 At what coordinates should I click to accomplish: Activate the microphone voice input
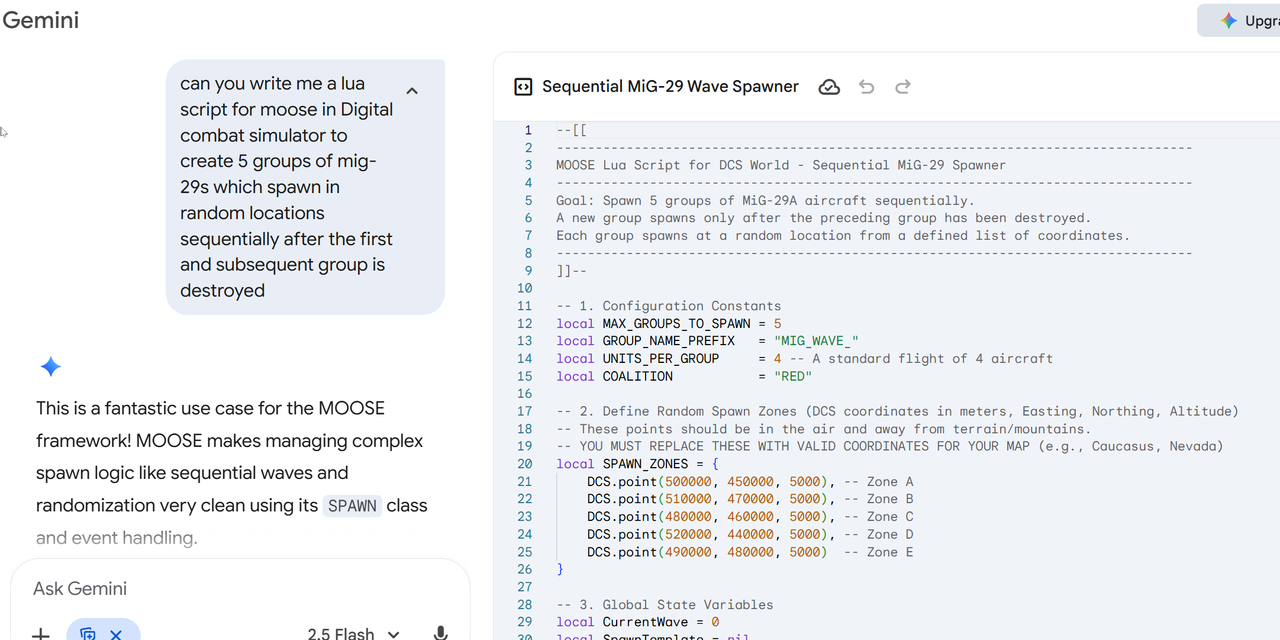pos(440,634)
